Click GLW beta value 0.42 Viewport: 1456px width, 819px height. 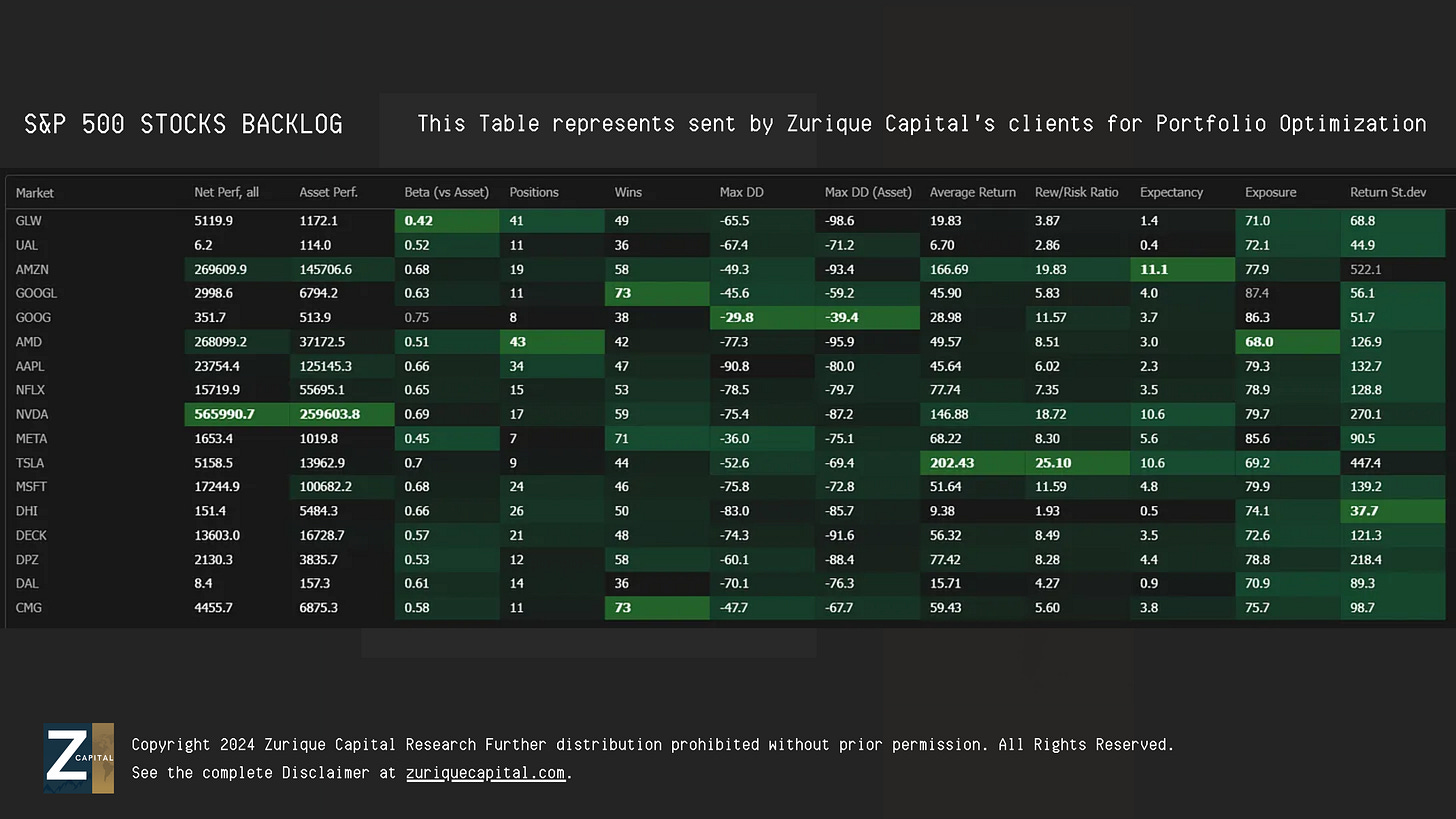[x=418, y=221]
